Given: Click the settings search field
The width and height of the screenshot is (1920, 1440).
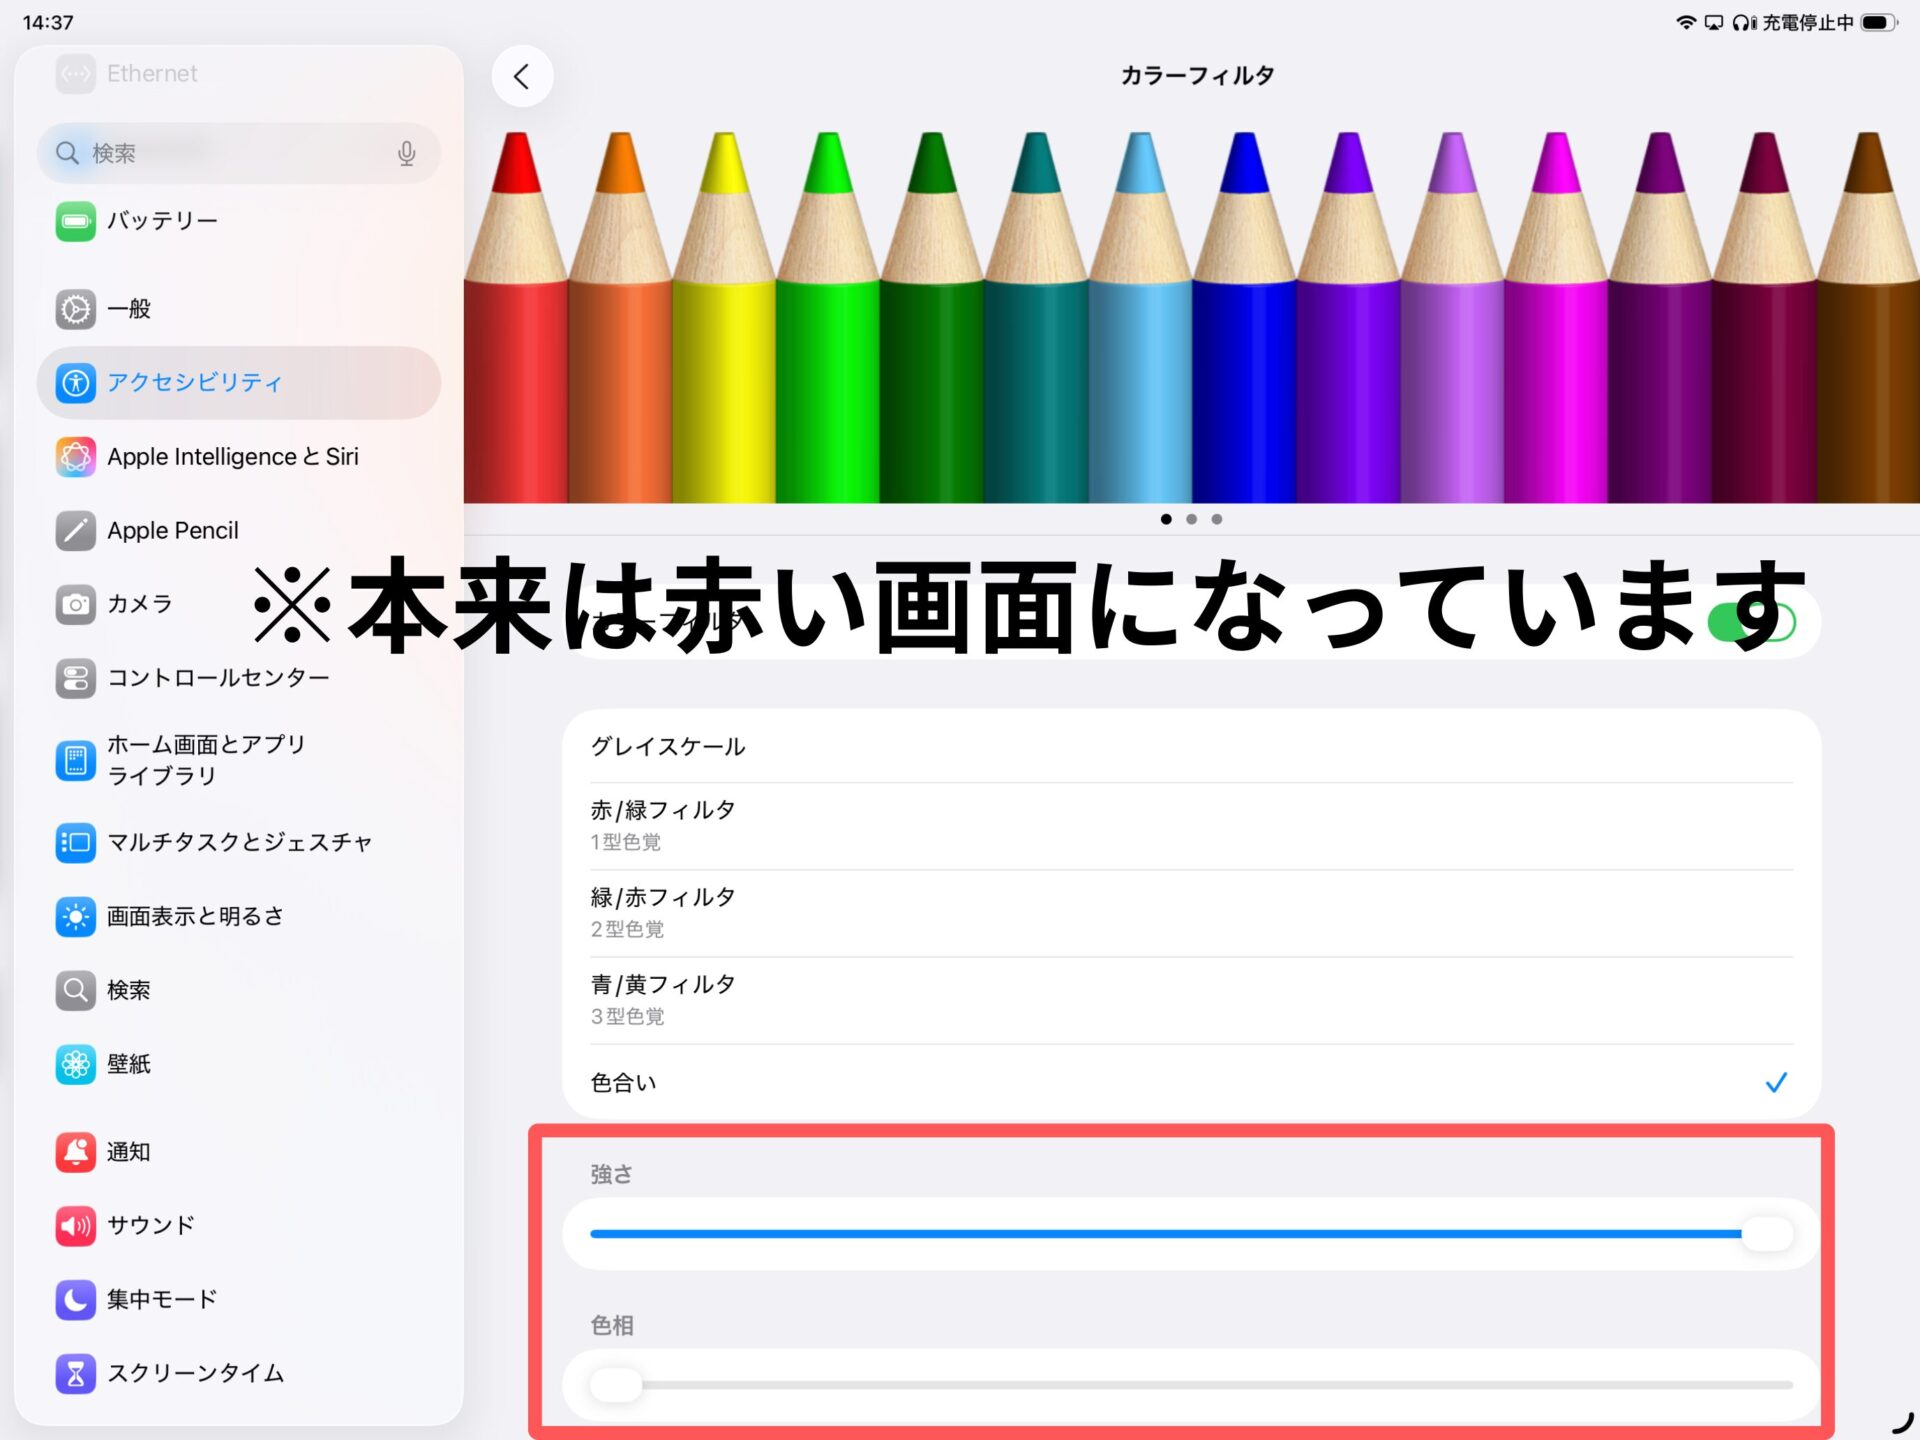Looking at the screenshot, I should pos(230,153).
